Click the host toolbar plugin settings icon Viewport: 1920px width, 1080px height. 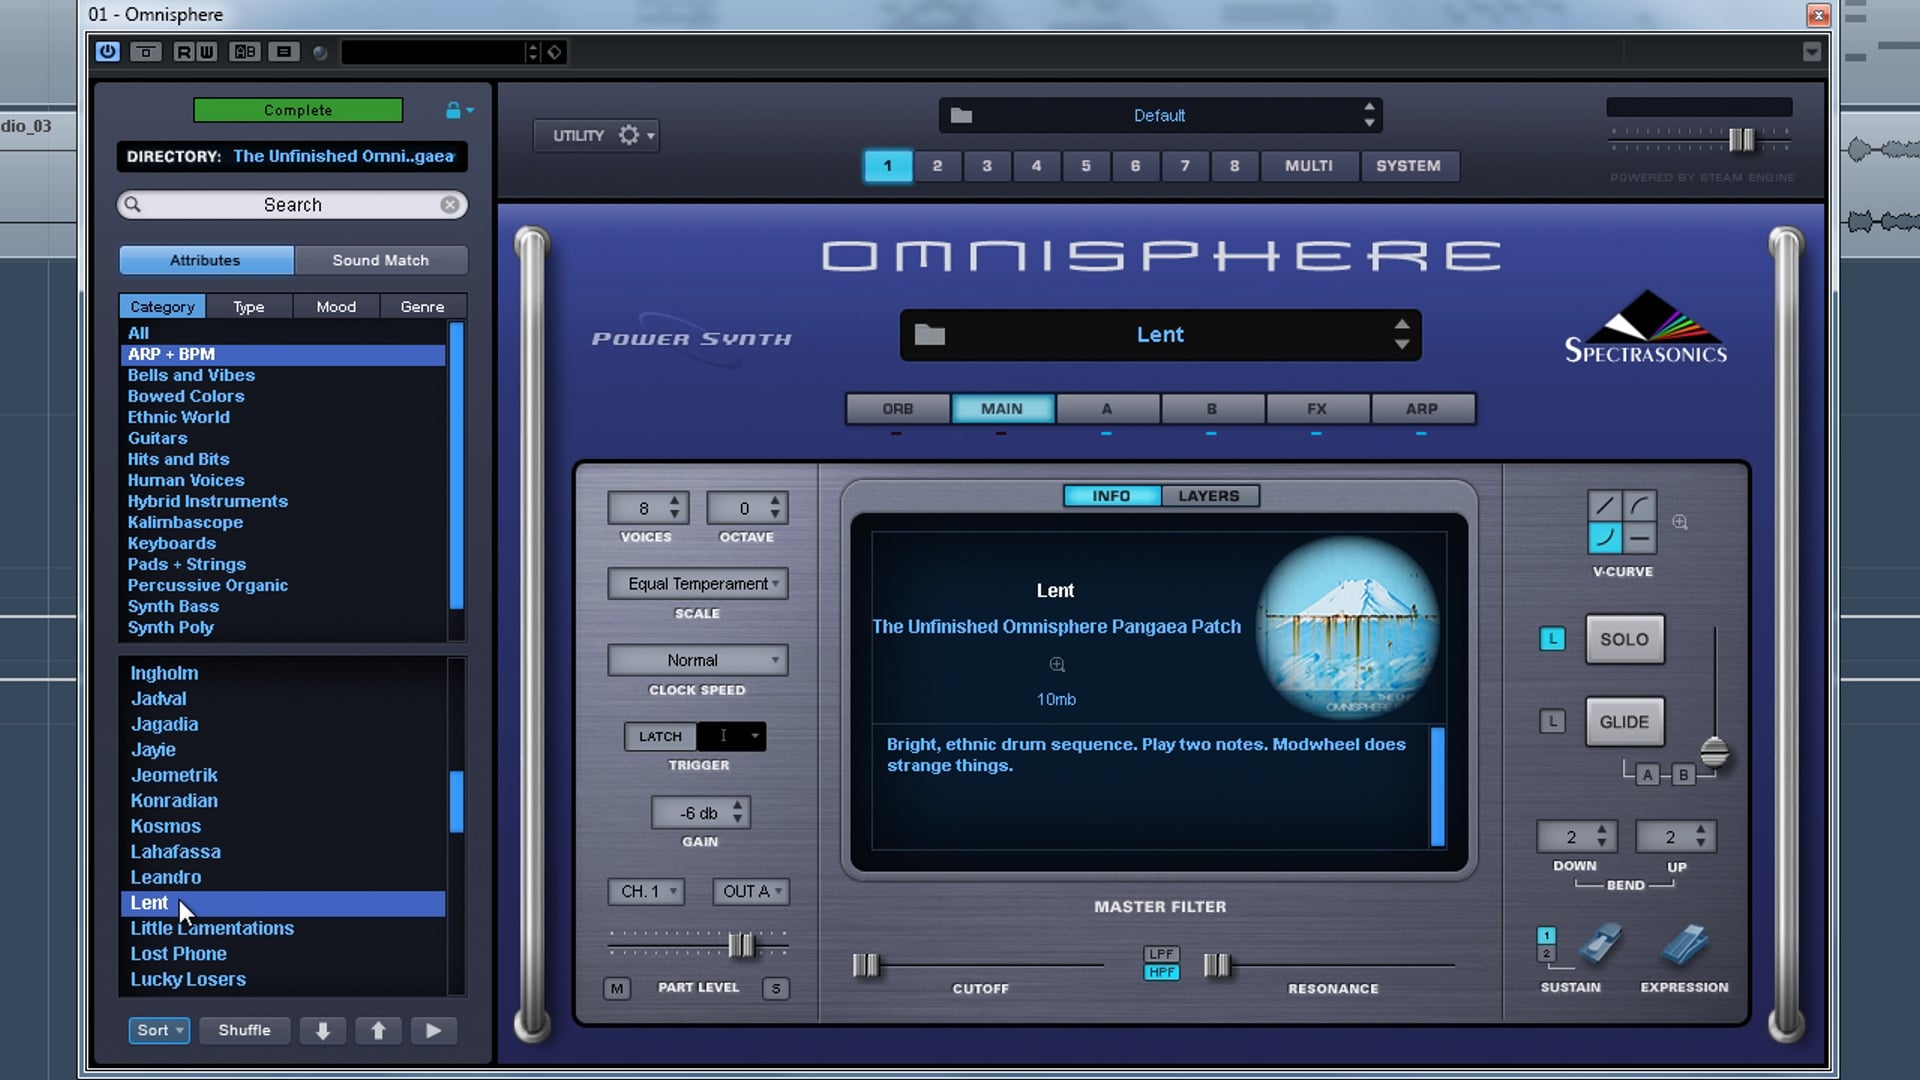(284, 52)
